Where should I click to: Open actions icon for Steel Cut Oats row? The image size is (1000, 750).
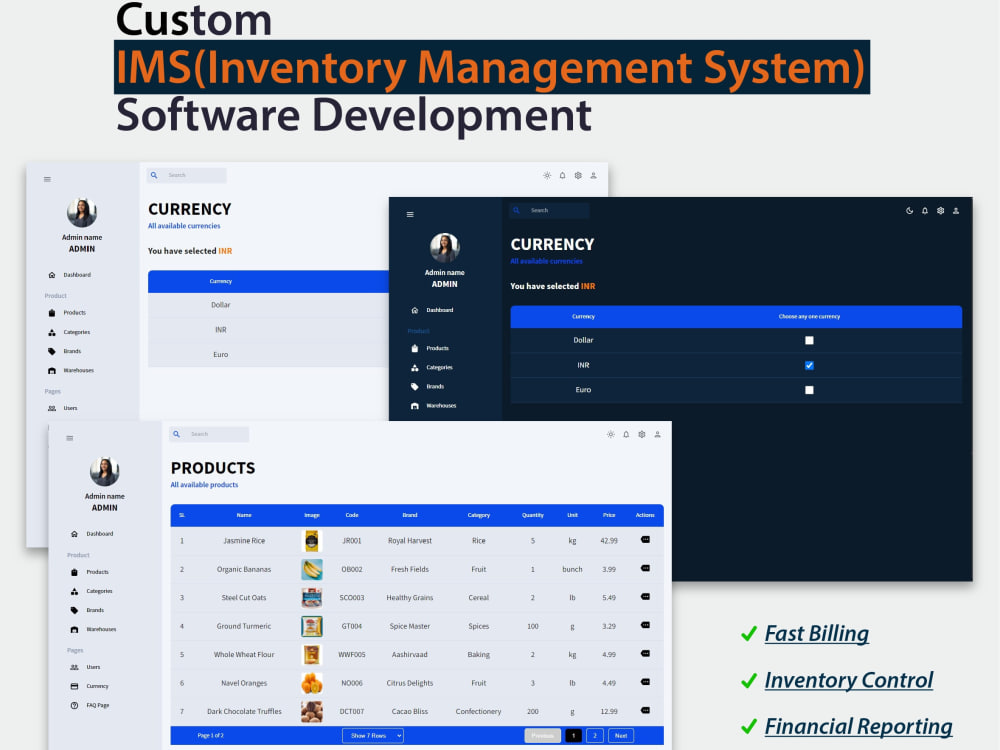click(x=645, y=597)
